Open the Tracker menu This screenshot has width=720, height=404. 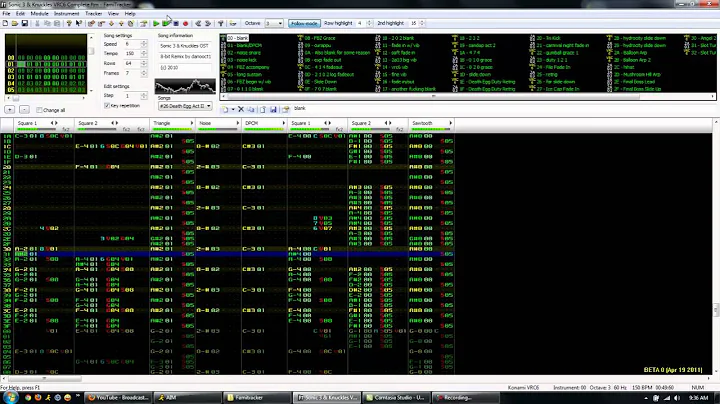point(94,14)
